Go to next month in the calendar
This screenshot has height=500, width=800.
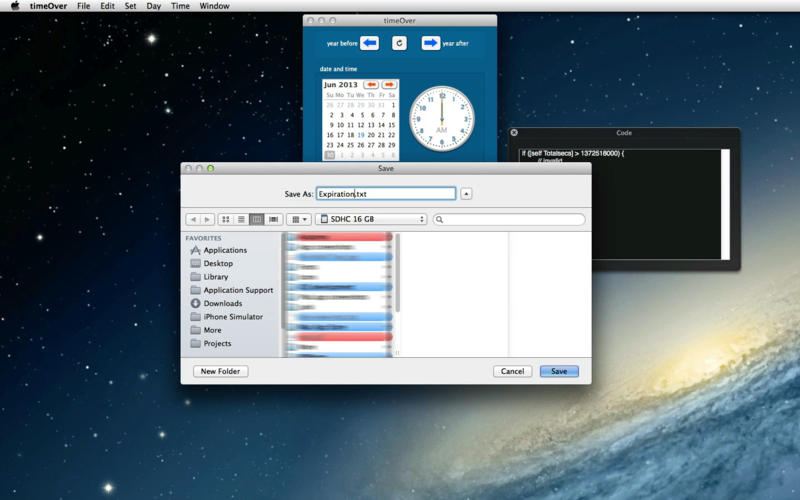point(389,84)
